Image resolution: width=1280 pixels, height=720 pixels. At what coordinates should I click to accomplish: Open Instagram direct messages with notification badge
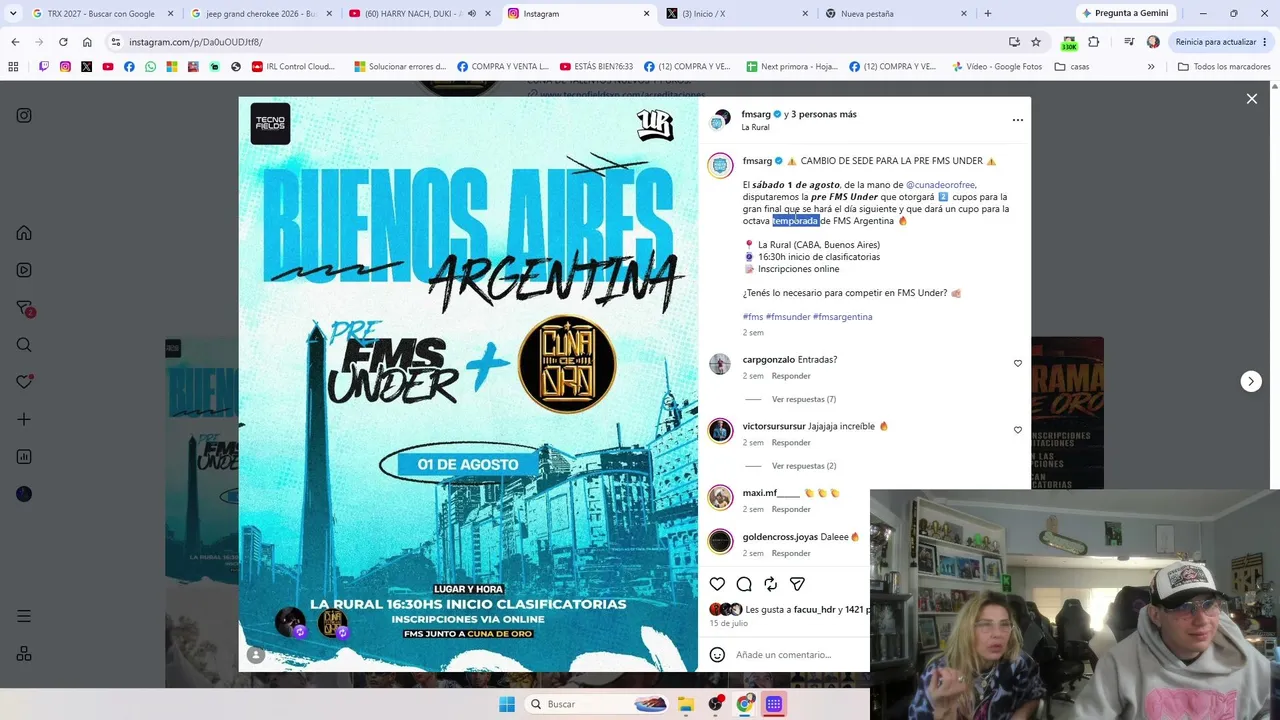24,308
